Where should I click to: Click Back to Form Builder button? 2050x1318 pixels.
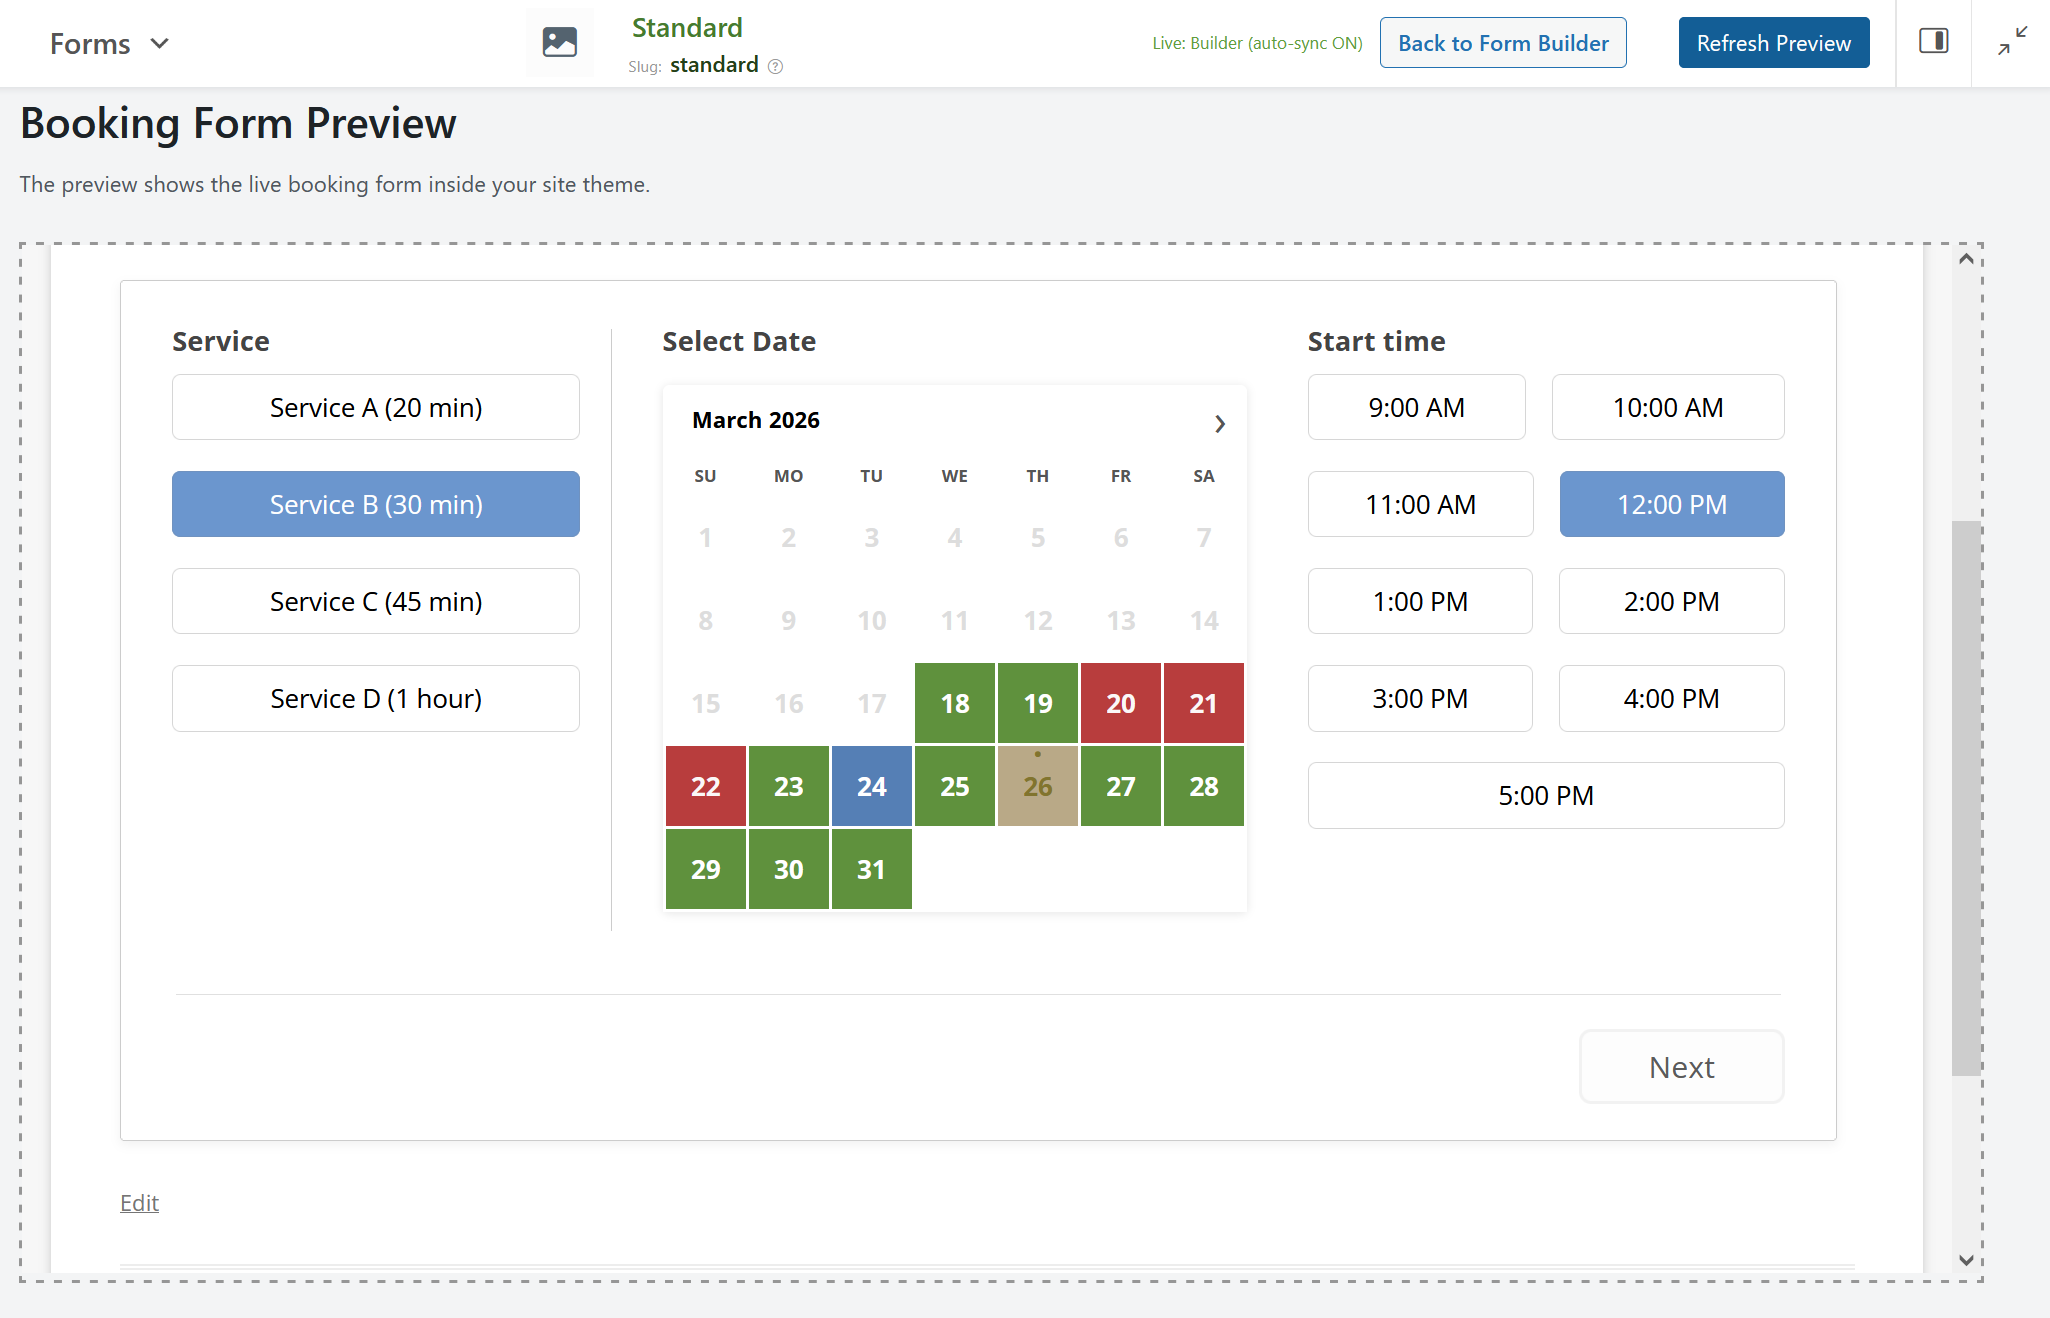point(1502,43)
